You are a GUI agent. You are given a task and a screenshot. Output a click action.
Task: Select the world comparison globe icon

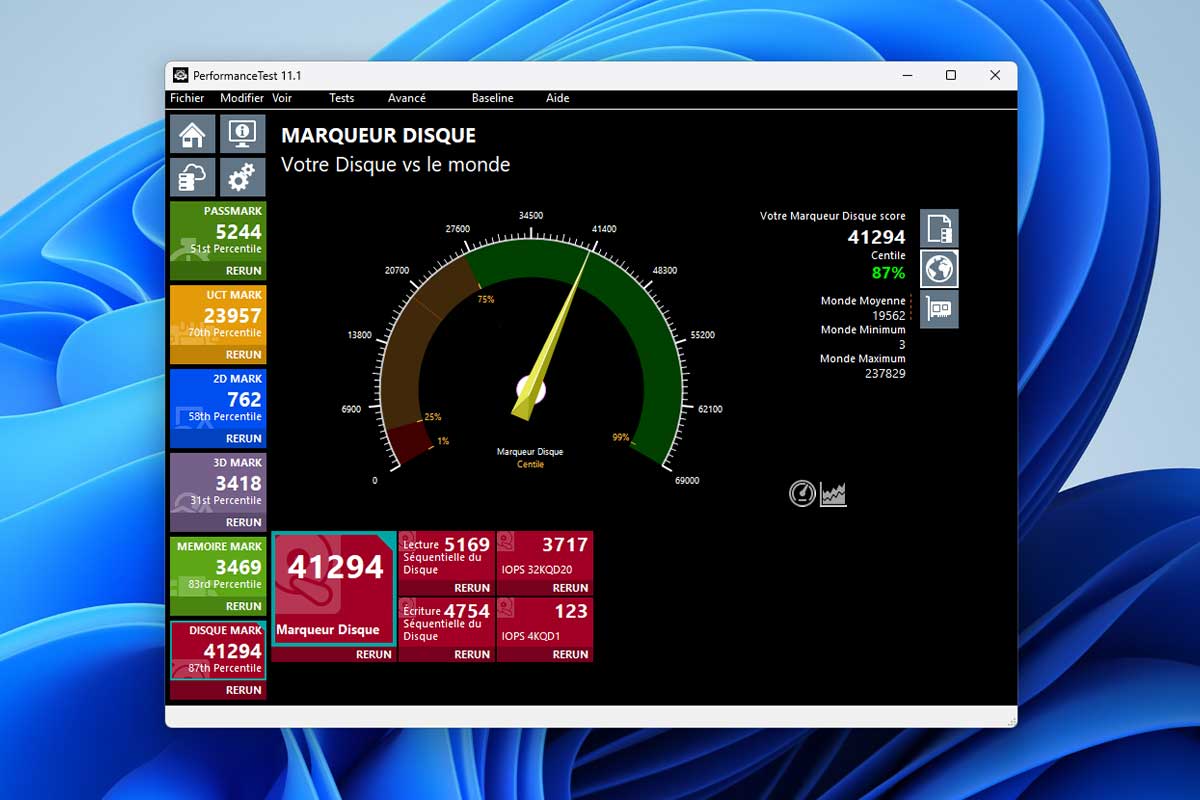pos(939,268)
